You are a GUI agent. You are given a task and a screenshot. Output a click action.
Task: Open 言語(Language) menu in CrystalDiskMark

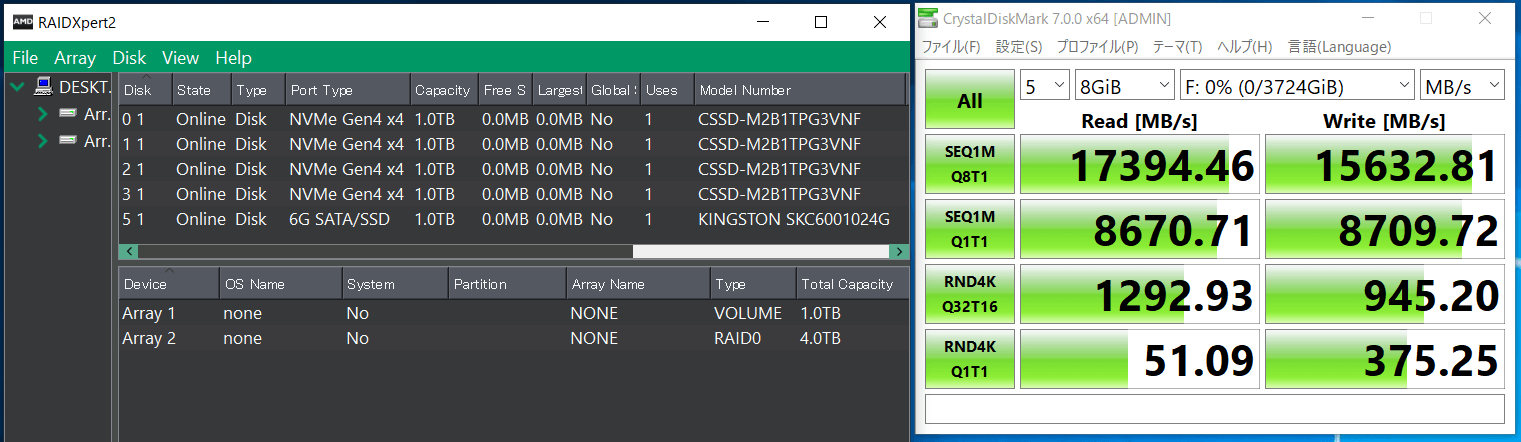1339,46
